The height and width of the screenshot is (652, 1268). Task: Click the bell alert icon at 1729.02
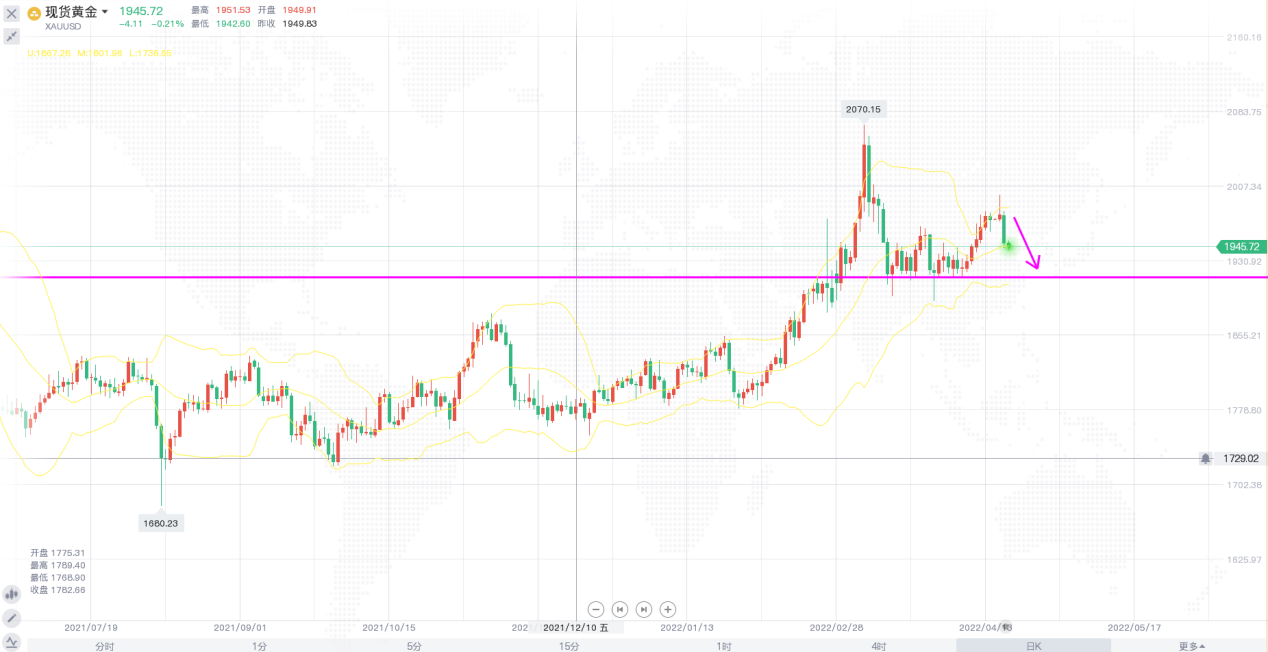pyautogui.click(x=1207, y=458)
